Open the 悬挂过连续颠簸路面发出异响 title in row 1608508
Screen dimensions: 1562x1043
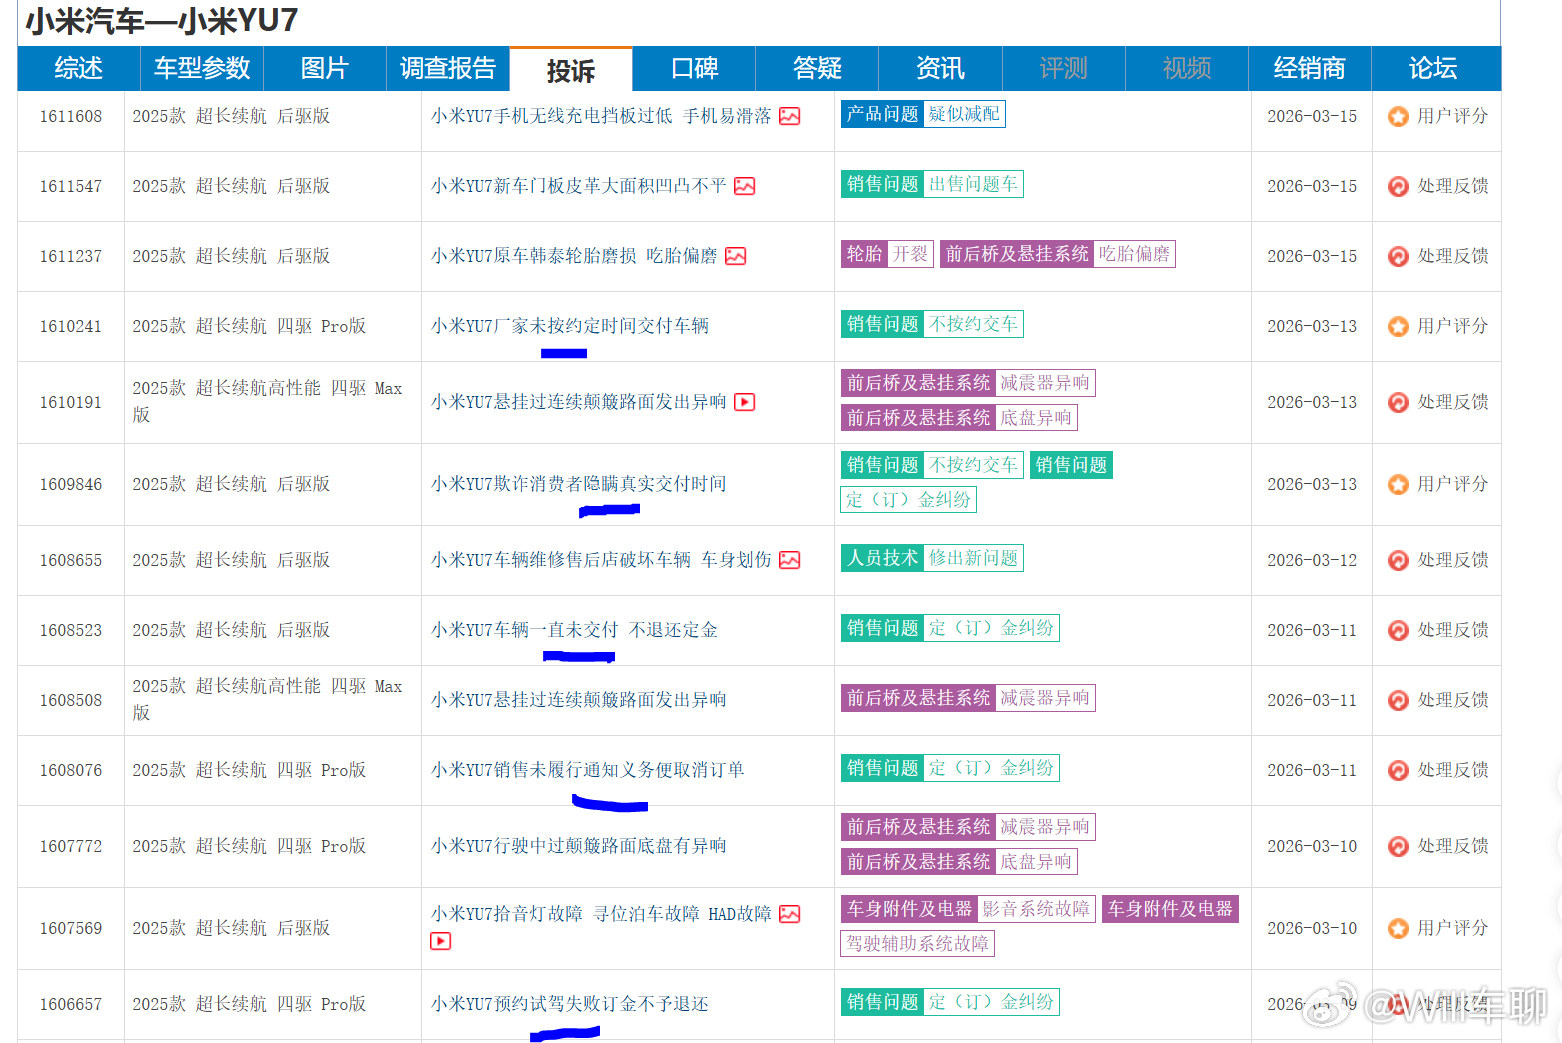click(x=579, y=700)
